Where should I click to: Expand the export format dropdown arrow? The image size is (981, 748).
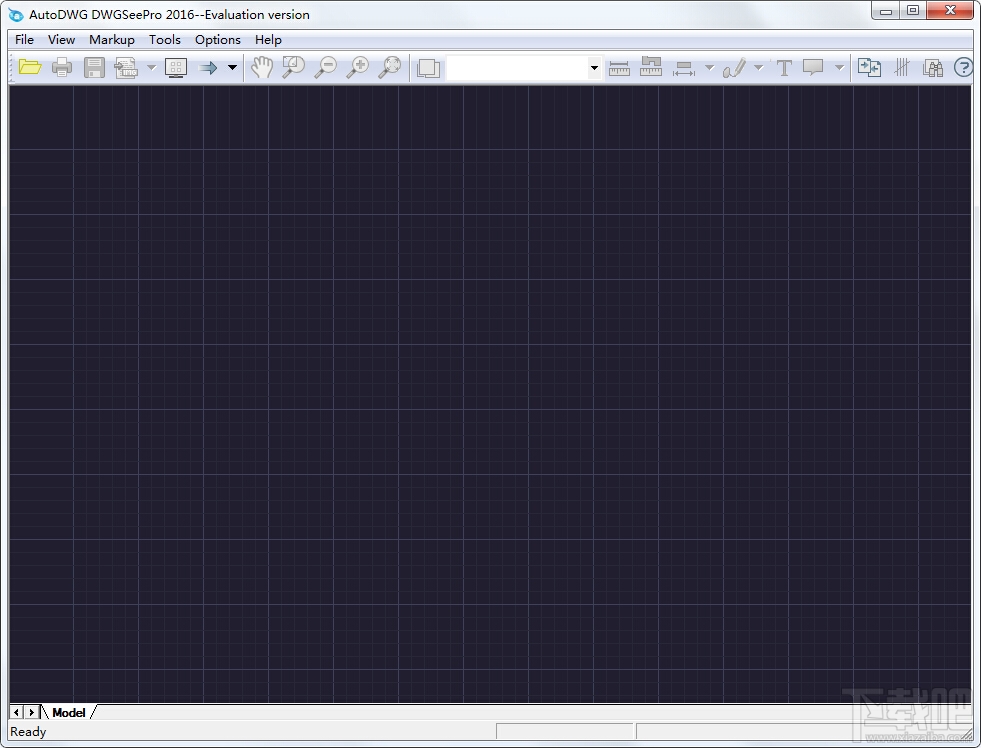click(151, 67)
